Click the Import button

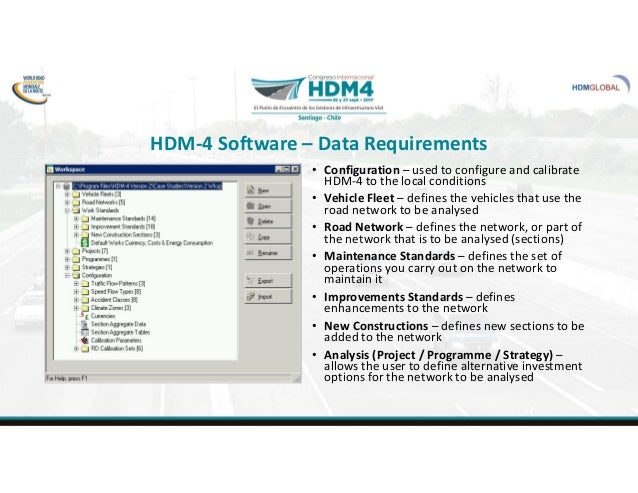pos(269,297)
